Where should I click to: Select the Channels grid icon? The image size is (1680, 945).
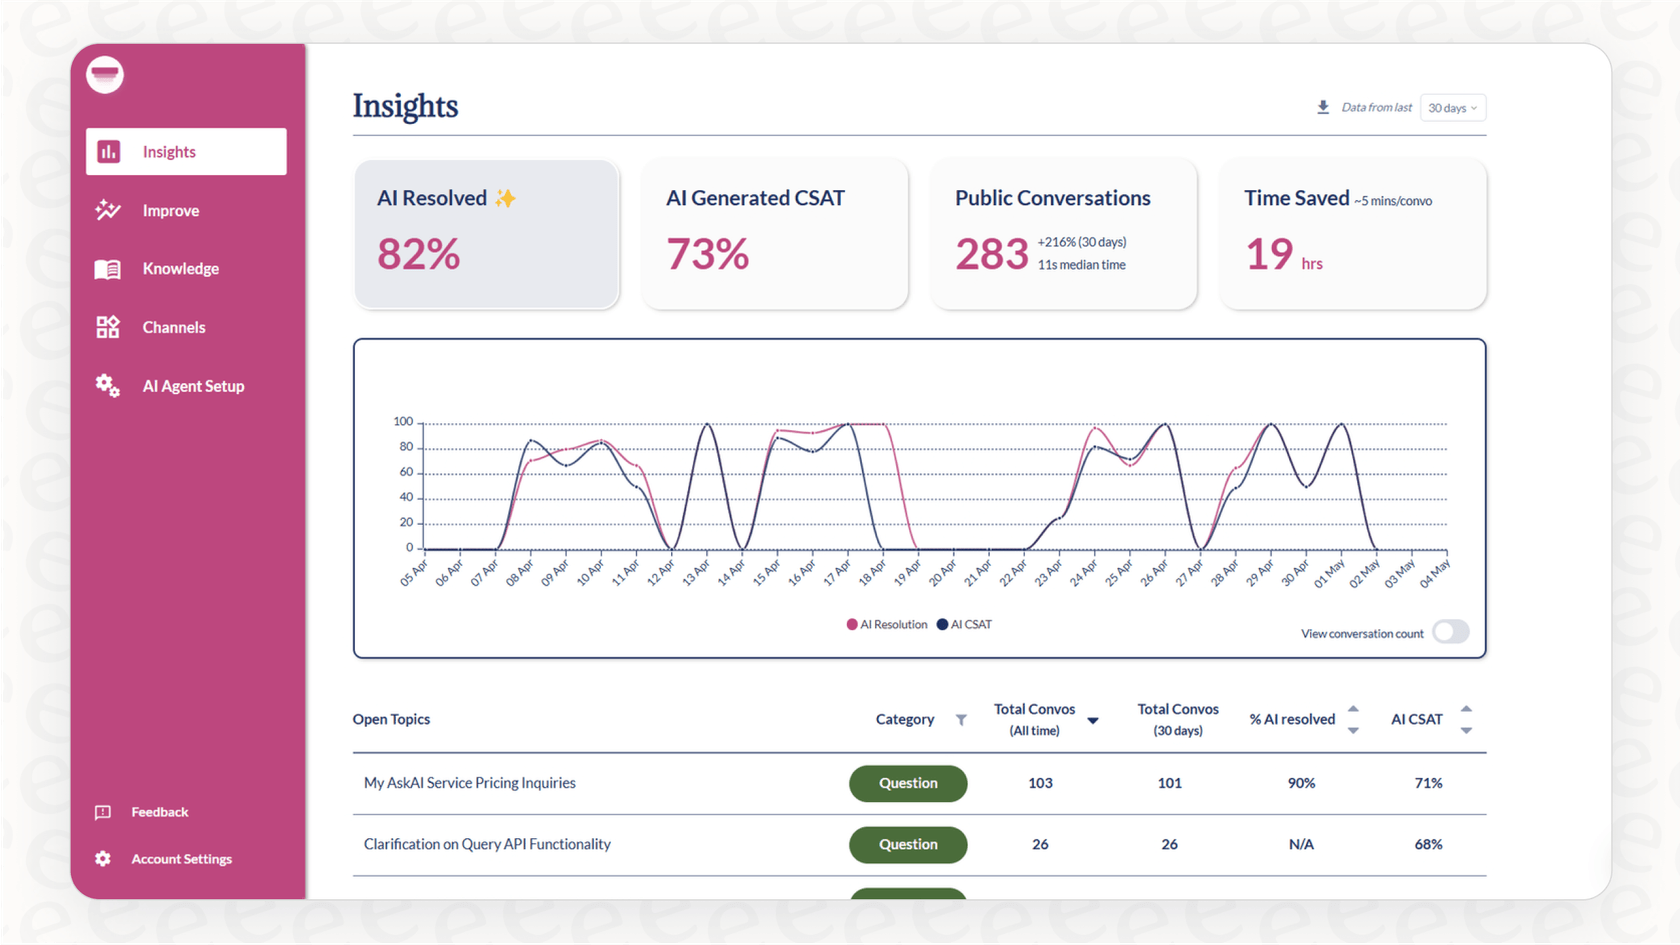pyautogui.click(x=107, y=326)
